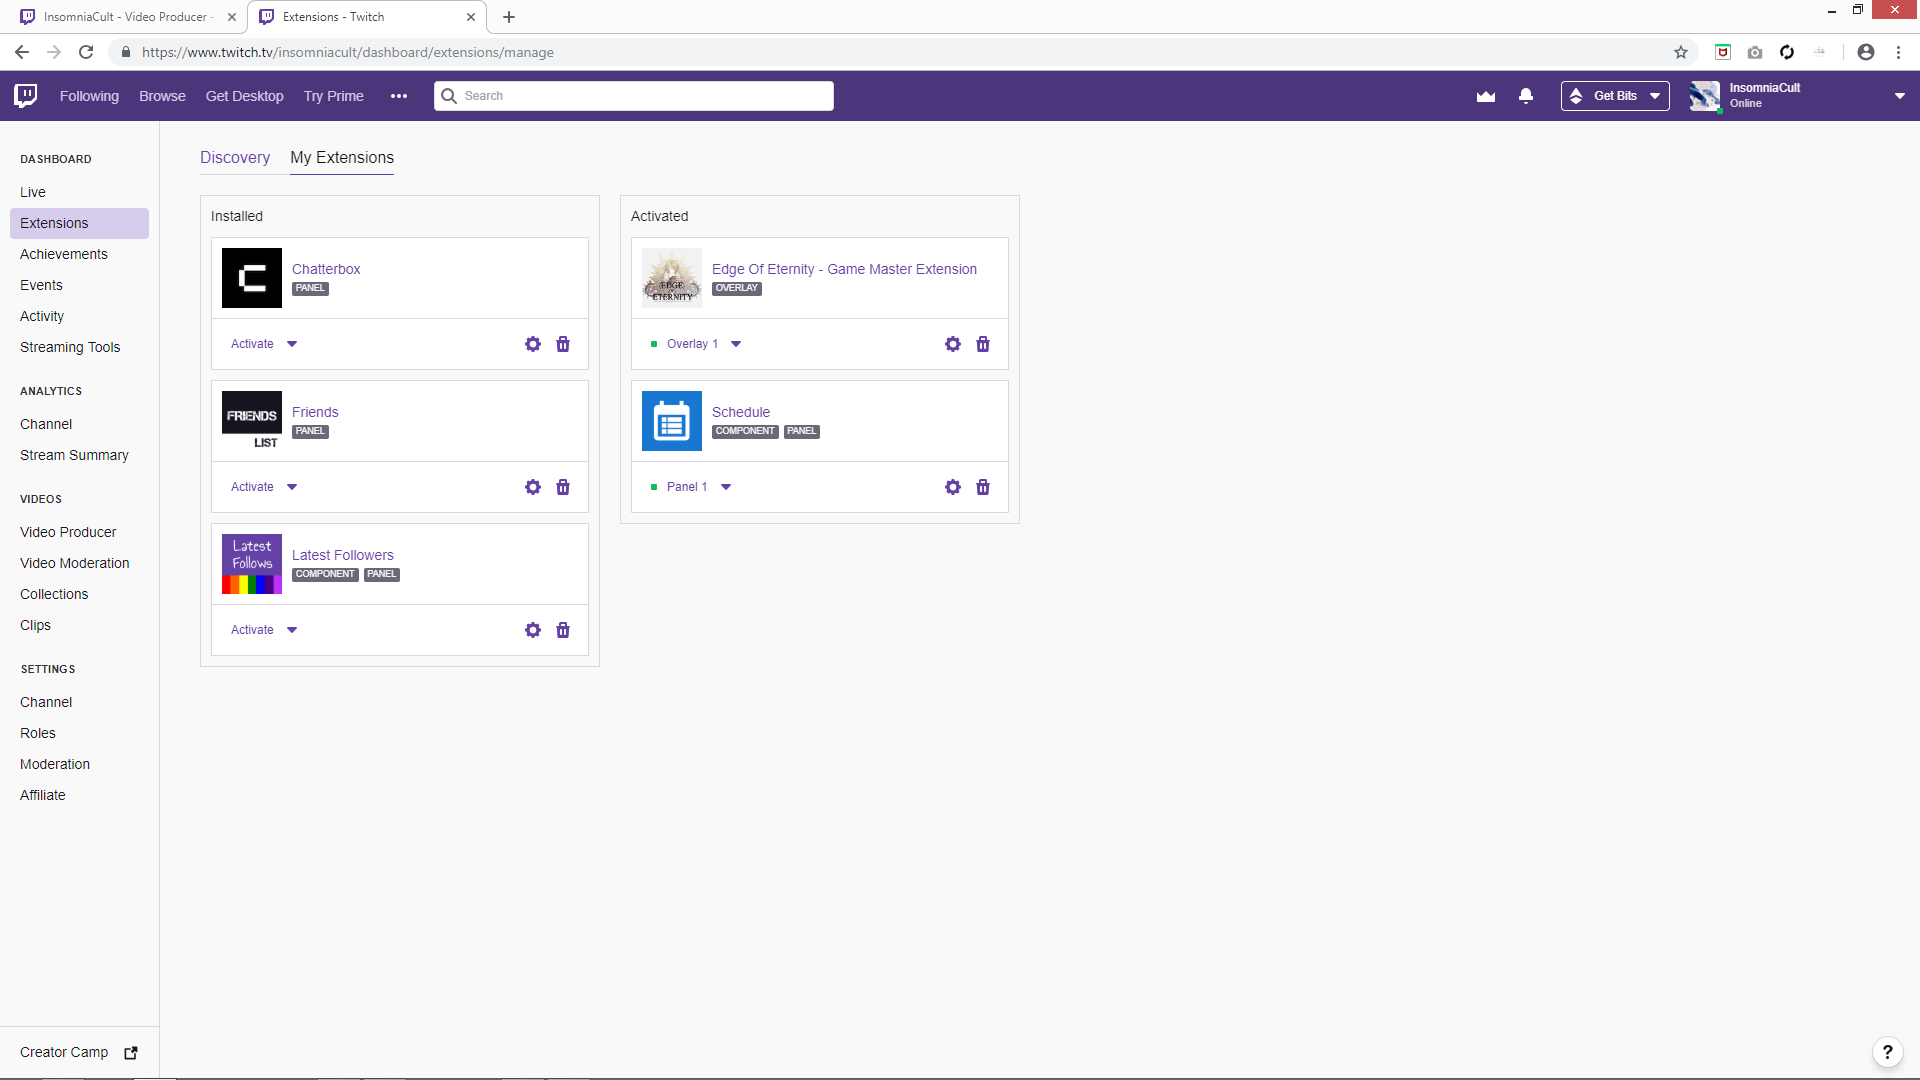Select Extensions in dashboard sidebar
Image resolution: width=1920 pixels, height=1080 pixels.
(79, 223)
